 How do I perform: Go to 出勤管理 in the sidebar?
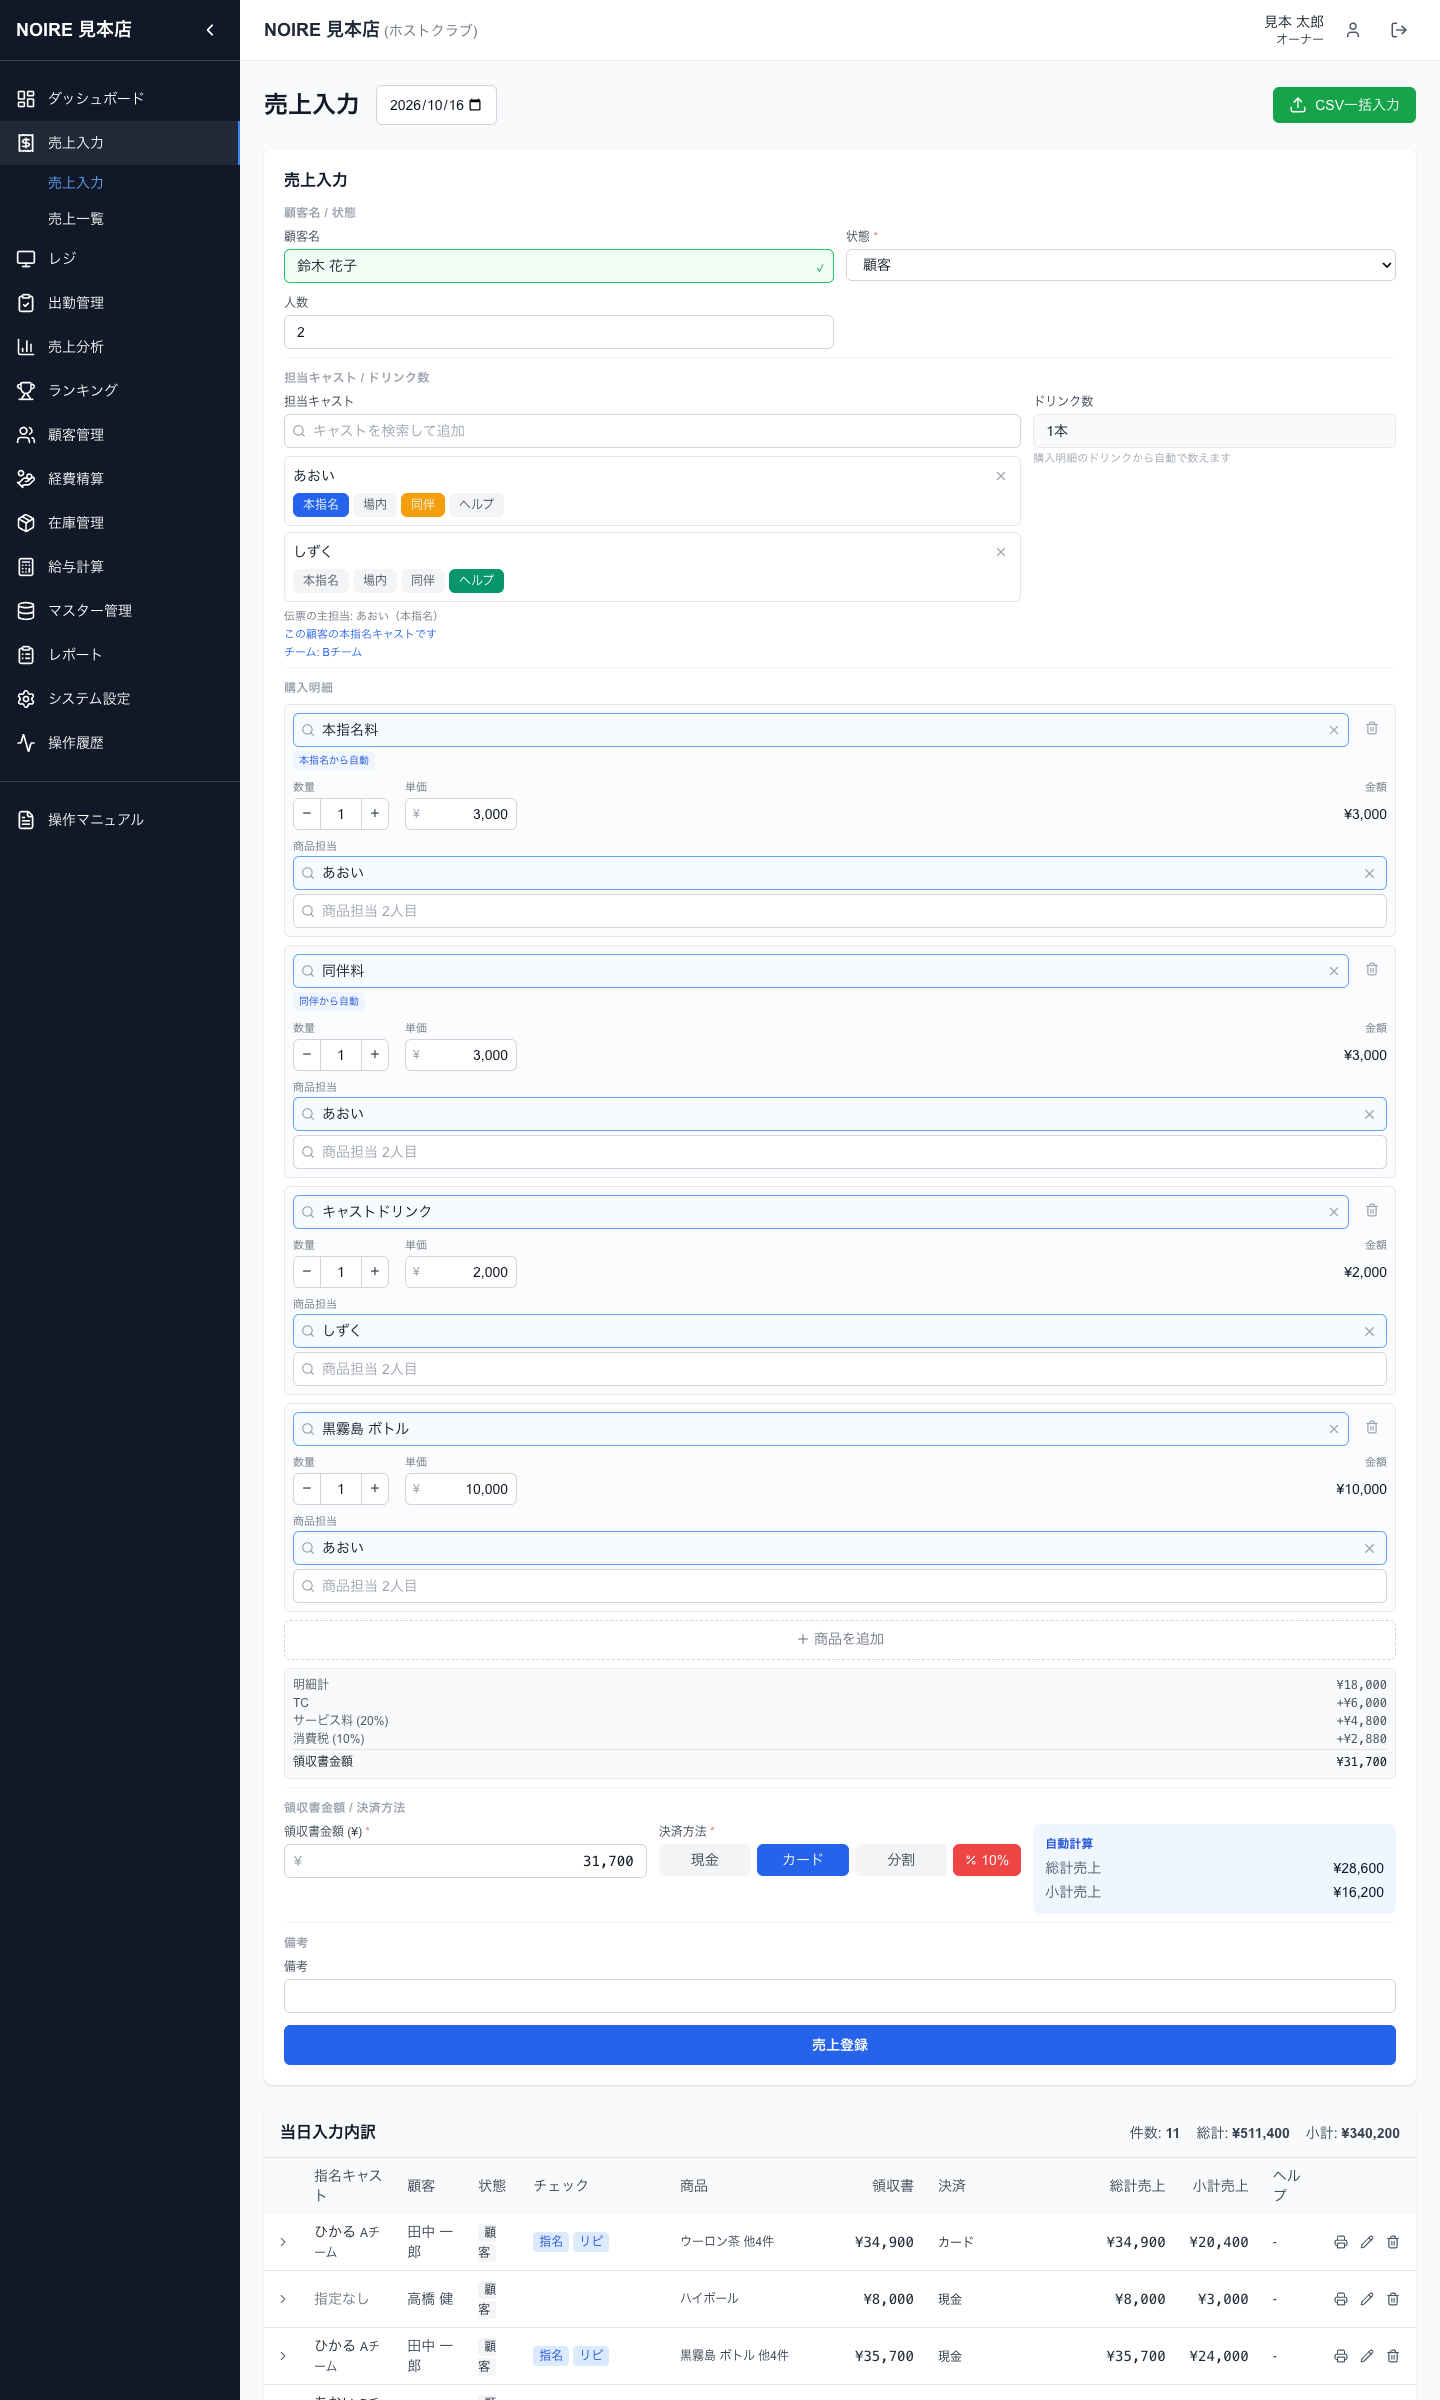(x=120, y=303)
